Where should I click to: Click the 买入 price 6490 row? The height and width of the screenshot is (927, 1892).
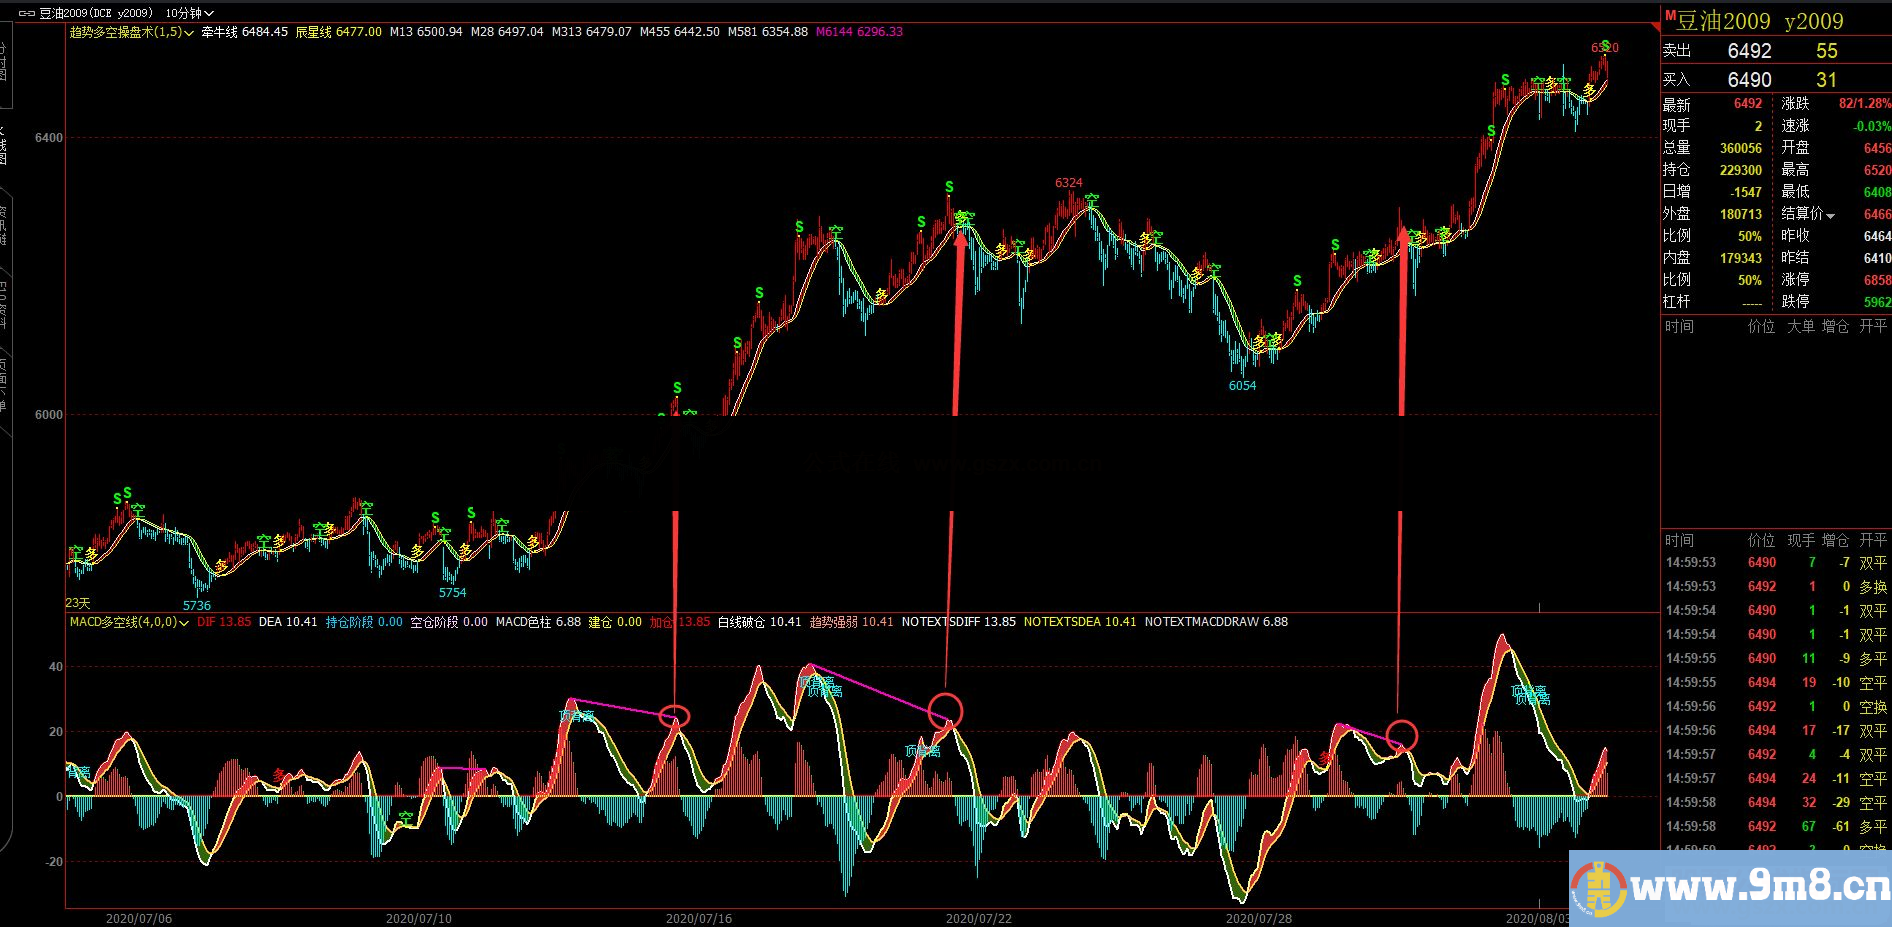[x=1776, y=80]
